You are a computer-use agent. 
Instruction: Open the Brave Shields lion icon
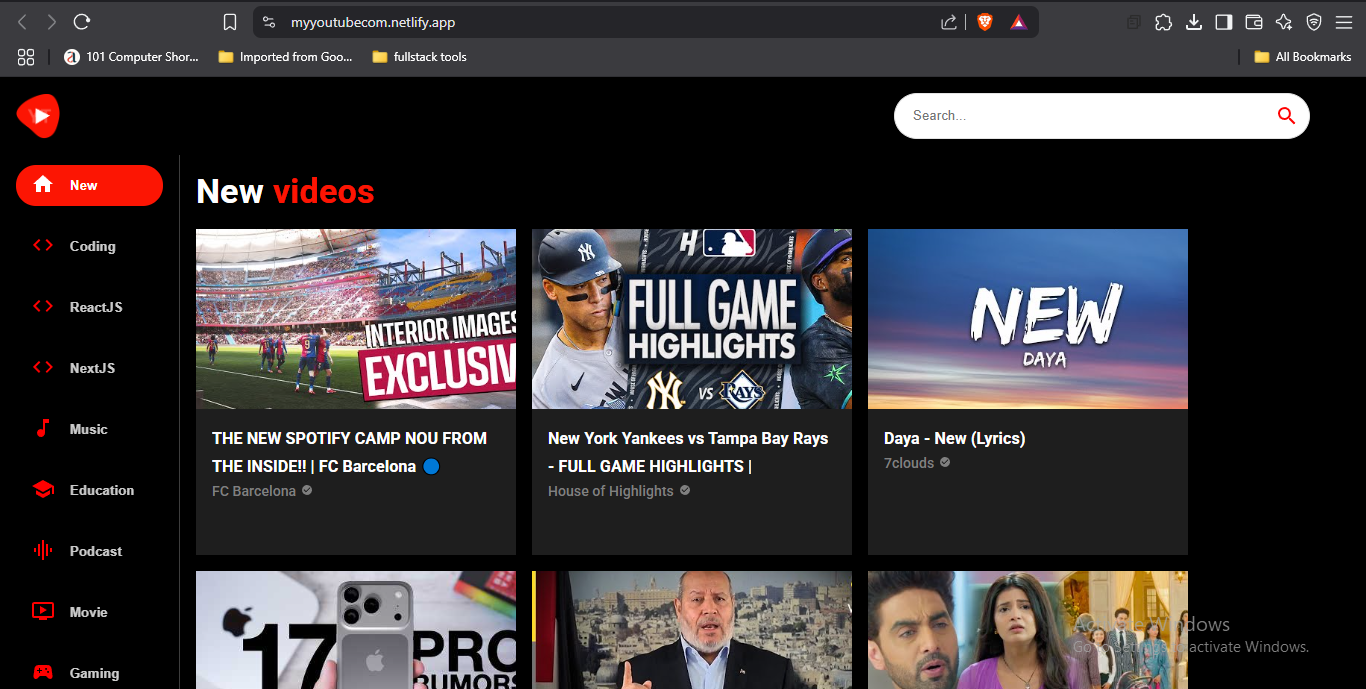coord(985,22)
